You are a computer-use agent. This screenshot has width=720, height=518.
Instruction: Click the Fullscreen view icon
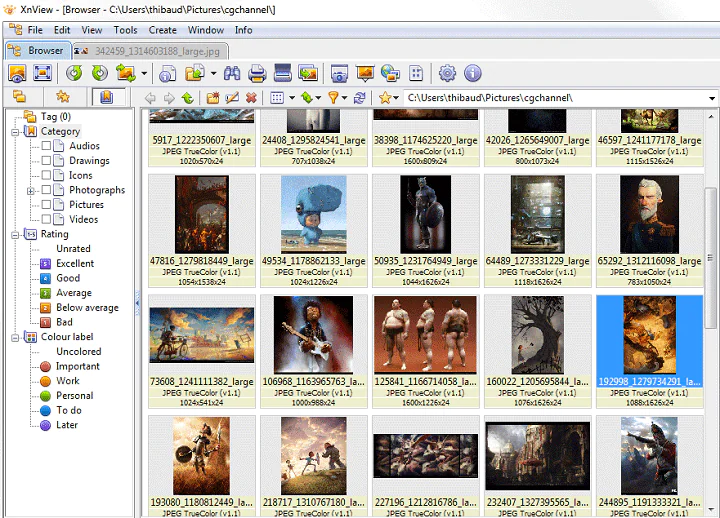pyautogui.click(x=42, y=73)
